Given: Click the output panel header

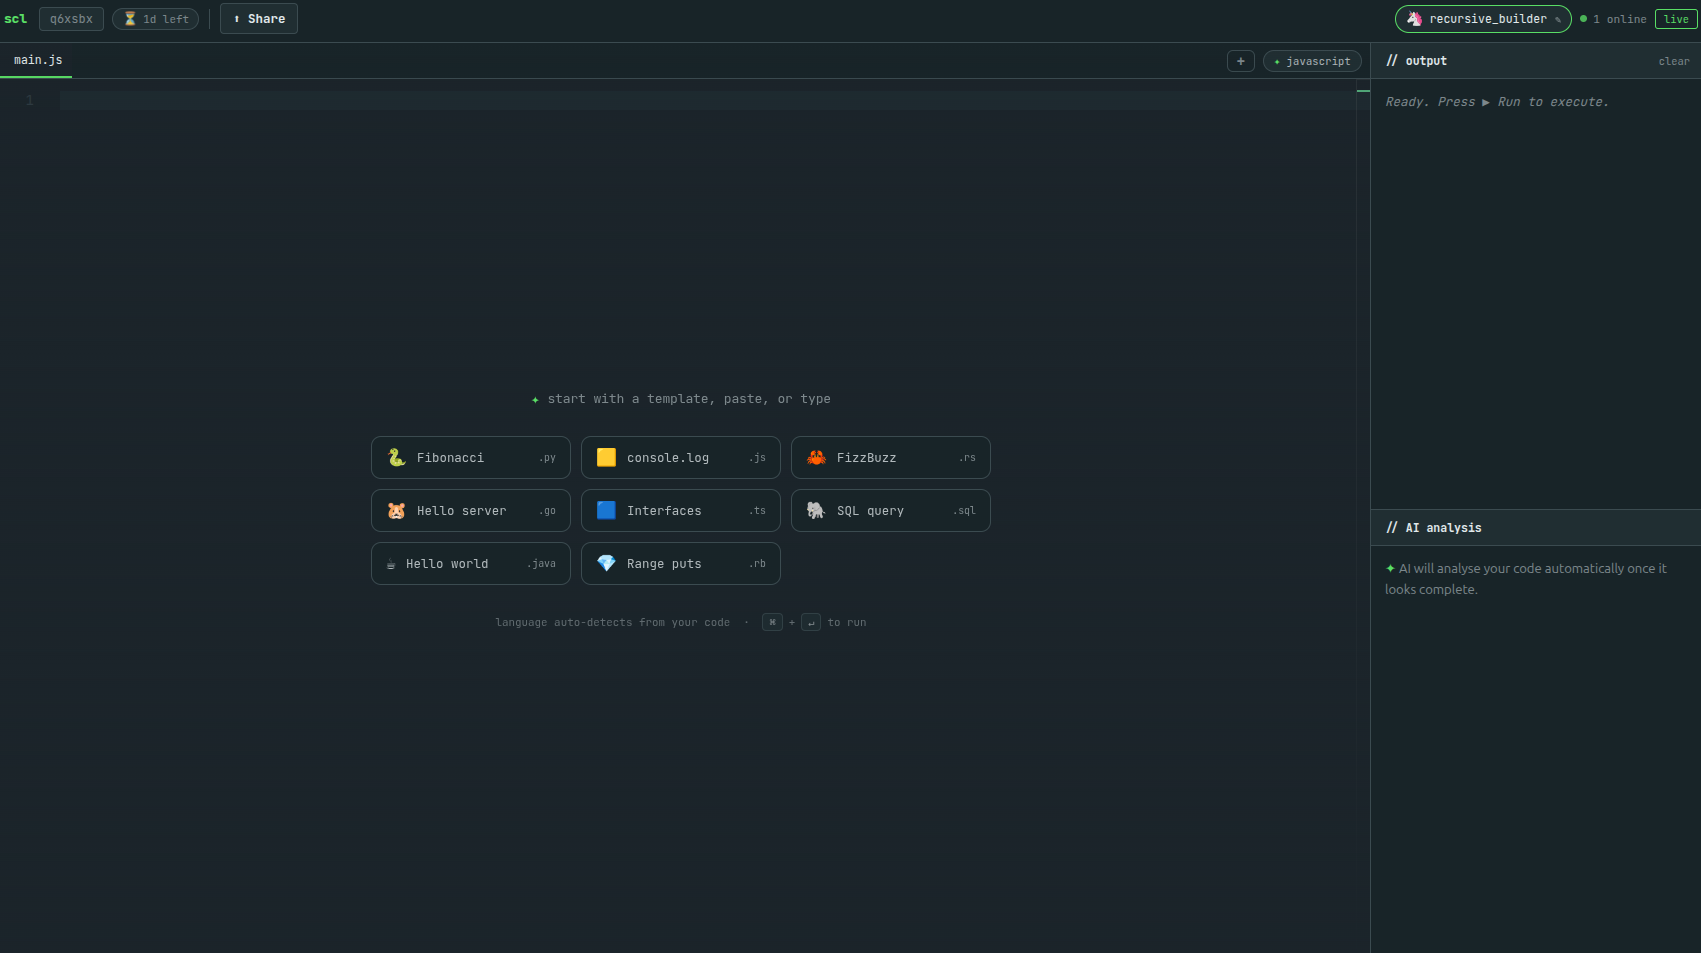Looking at the screenshot, I should (1535, 61).
